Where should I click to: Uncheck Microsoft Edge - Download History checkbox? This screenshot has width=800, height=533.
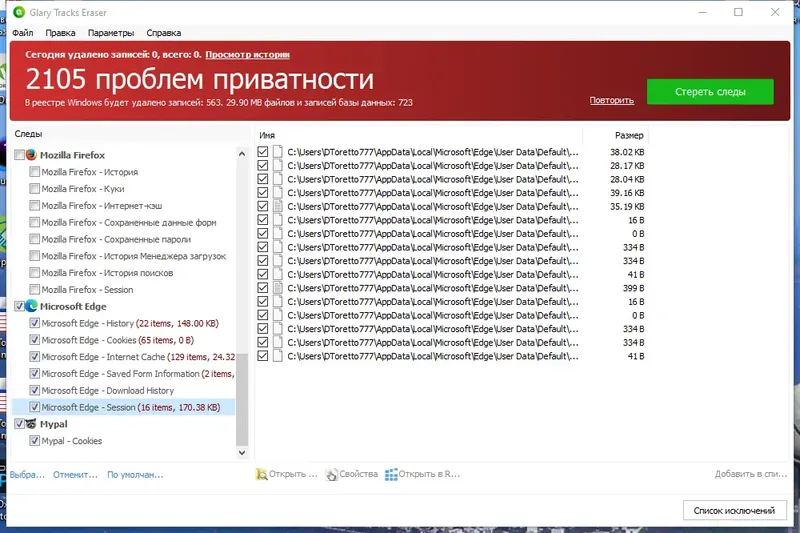(x=34, y=390)
